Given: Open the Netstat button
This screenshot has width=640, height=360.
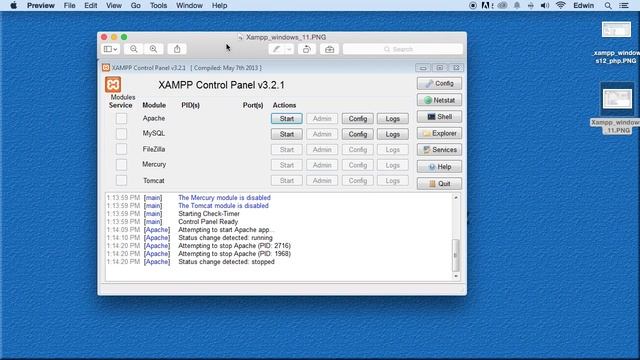Looking at the screenshot, I should click(x=440, y=100).
